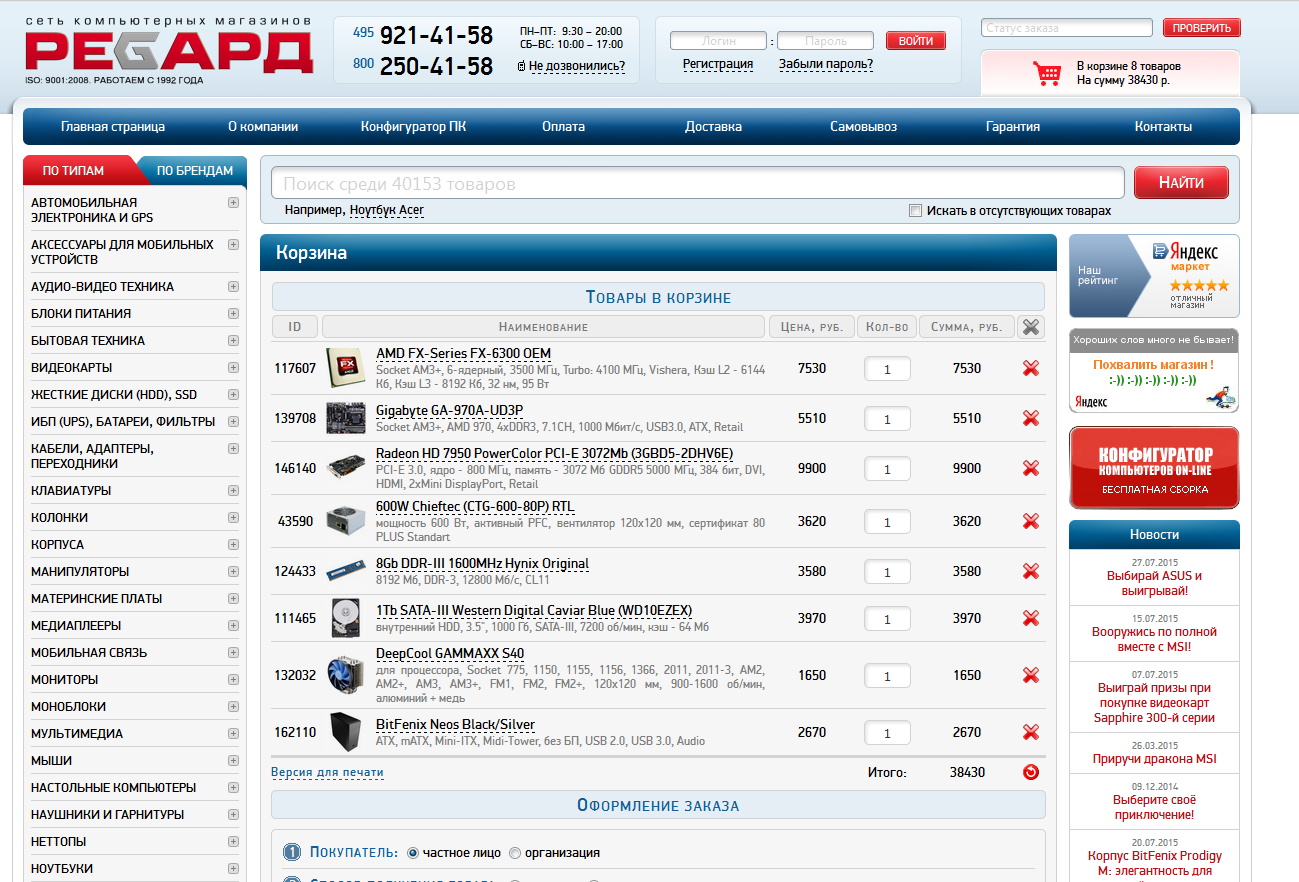Screen dimensions: 1299x882
Task: Focus the Статус заказа input field
Action: [x=1067, y=28]
